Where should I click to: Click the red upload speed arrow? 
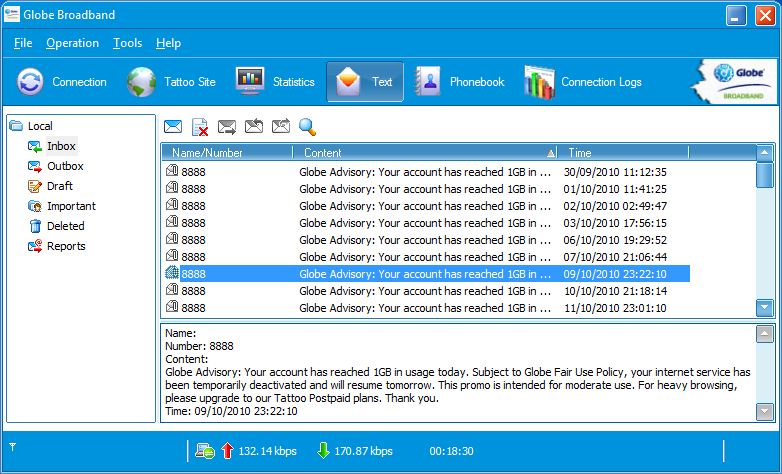pos(227,451)
